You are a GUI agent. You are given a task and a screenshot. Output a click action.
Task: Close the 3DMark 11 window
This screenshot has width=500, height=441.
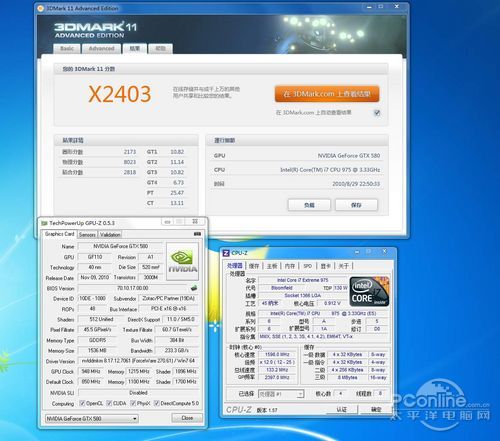pyautogui.click(x=397, y=7)
